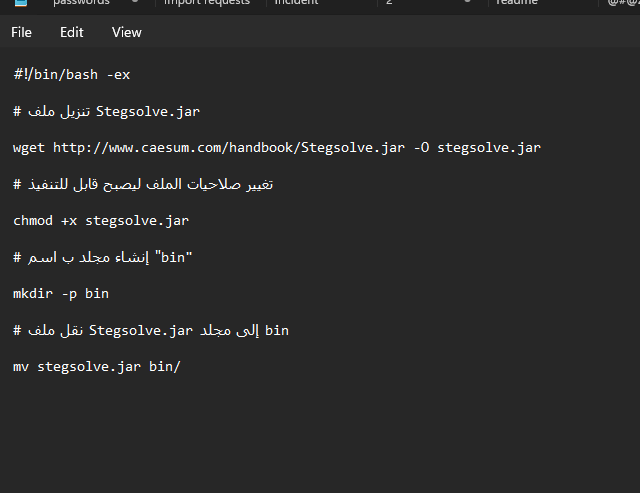The height and width of the screenshot is (493, 640).
Task: Click the mkdir -p bin line
Action: pos(61,294)
